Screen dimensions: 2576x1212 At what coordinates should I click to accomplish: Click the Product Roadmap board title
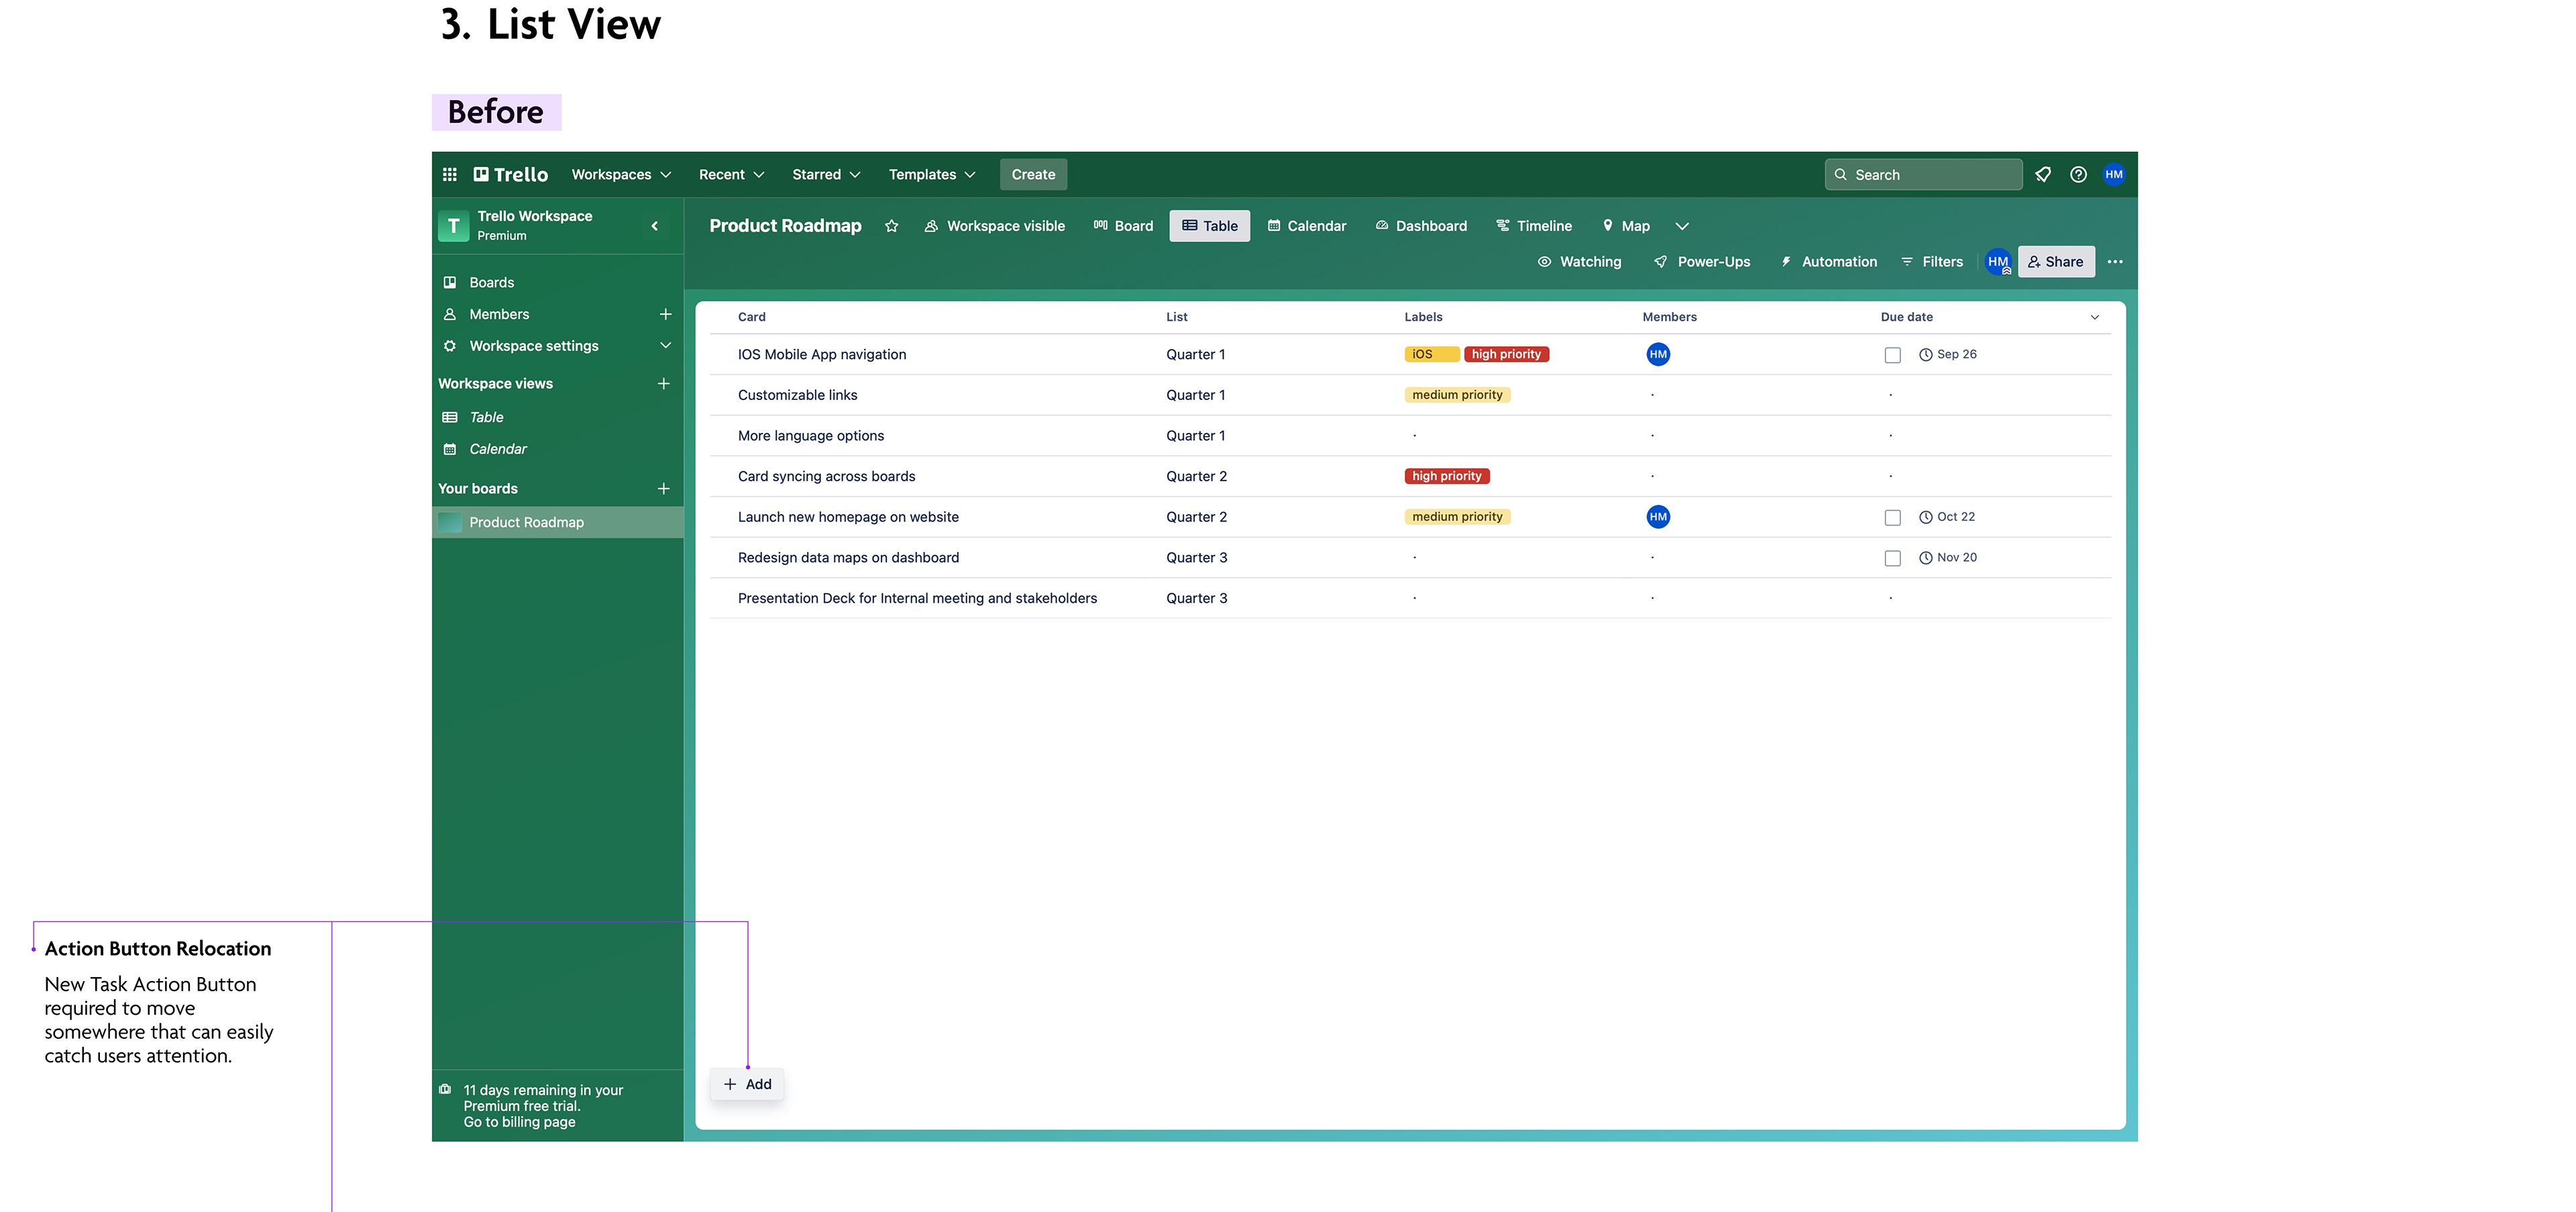[785, 226]
